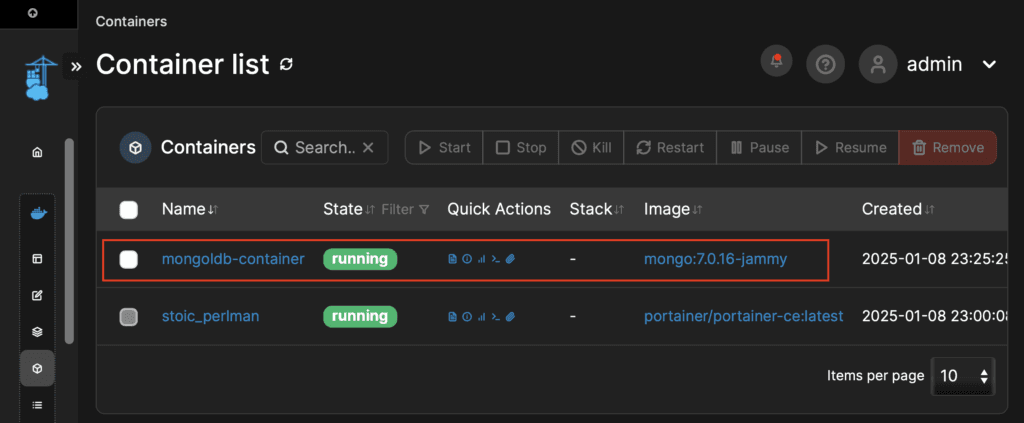
Task: Open the mongo:7.0.16-jammy image link
Action: pos(715,259)
